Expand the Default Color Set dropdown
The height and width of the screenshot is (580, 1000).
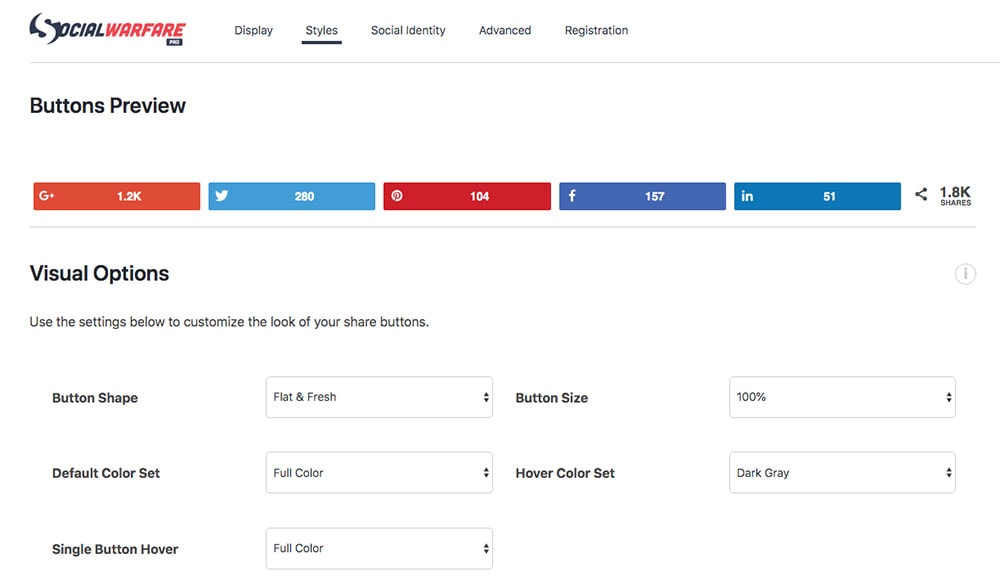379,473
